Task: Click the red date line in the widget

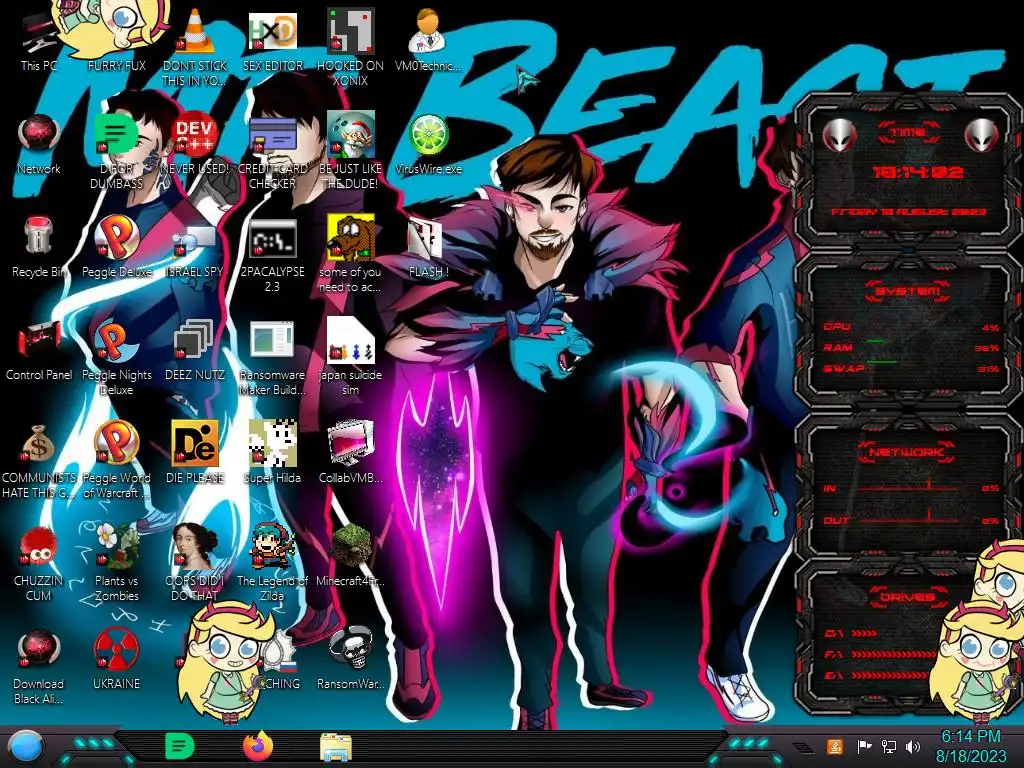Action: click(x=908, y=212)
